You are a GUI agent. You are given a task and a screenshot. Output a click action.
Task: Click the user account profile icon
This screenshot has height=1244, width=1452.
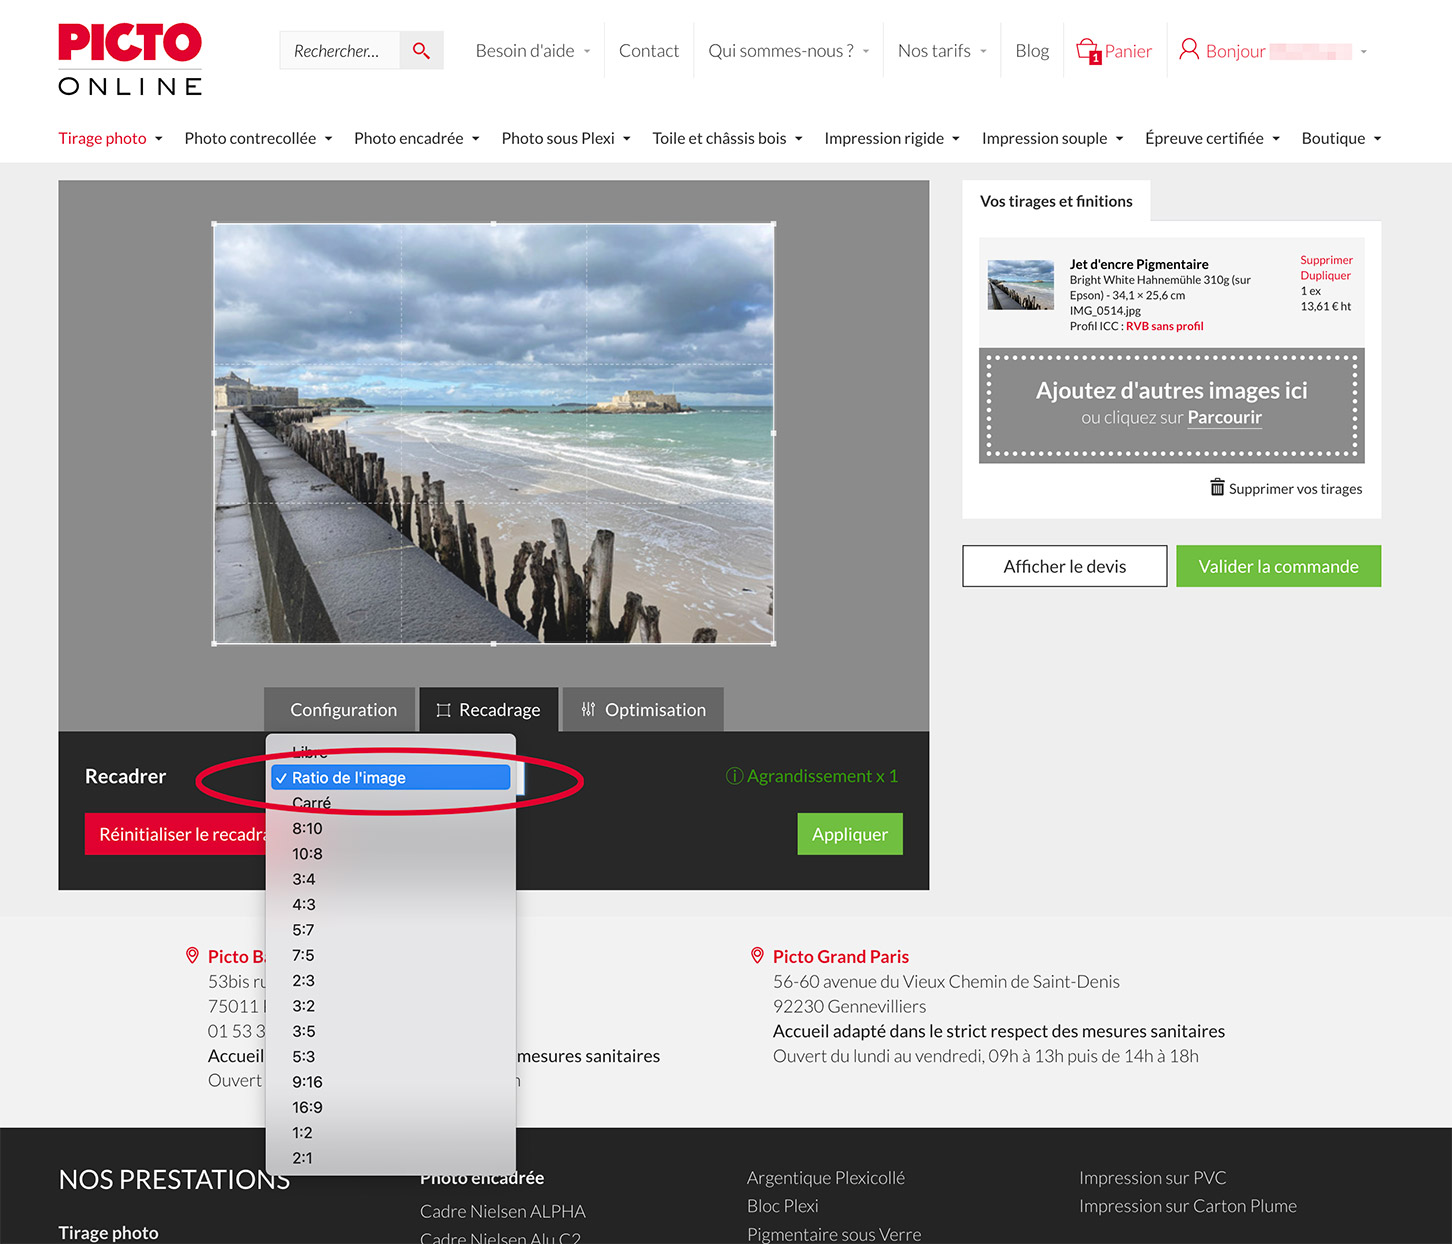[x=1188, y=50]
